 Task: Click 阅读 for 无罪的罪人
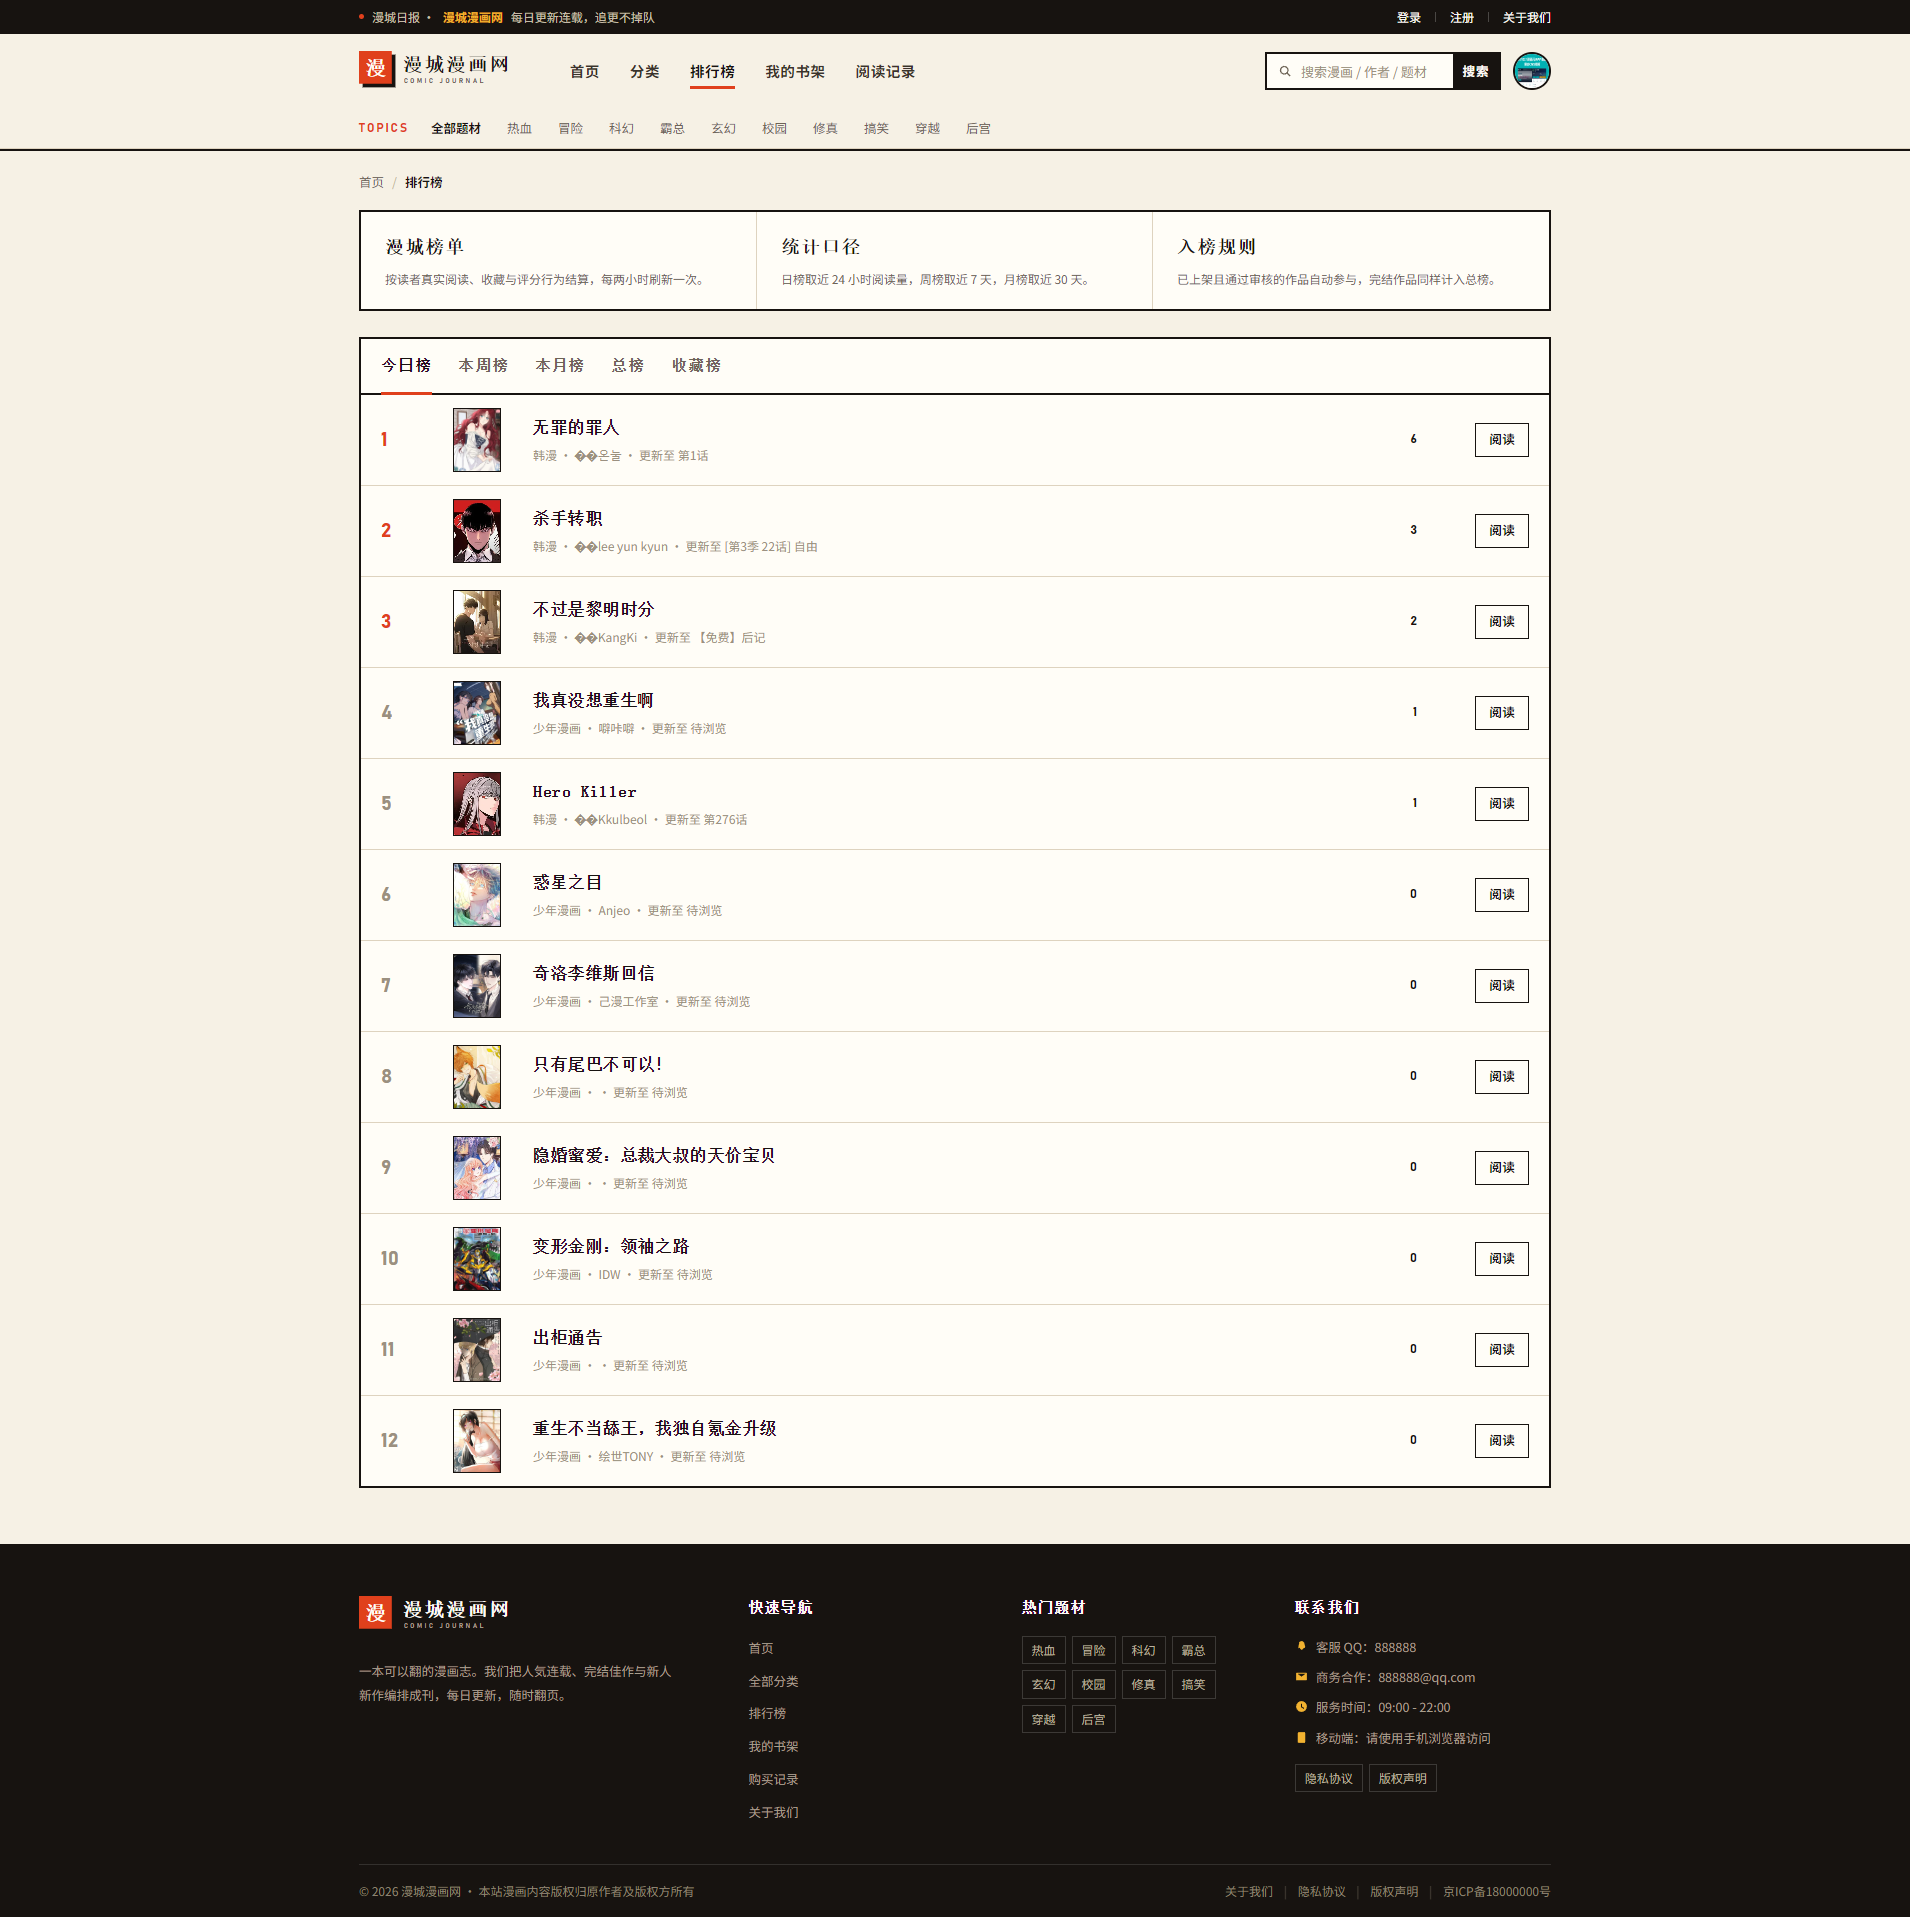(1501, 440)
